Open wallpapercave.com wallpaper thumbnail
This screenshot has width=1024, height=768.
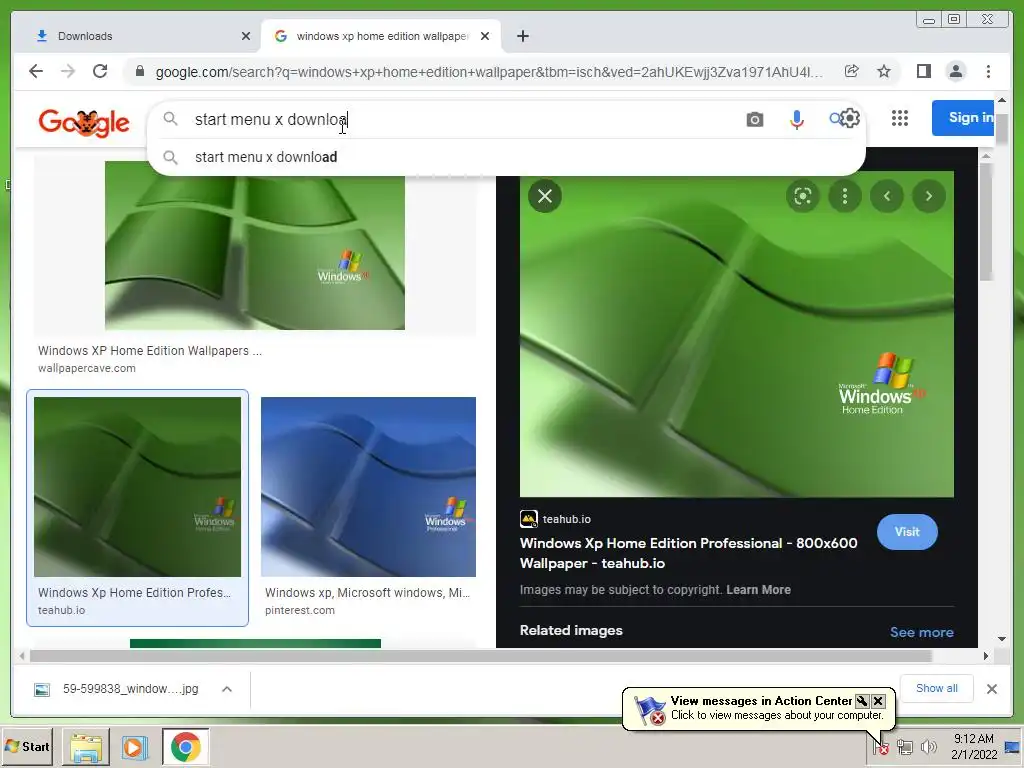(x=255, y=246)
